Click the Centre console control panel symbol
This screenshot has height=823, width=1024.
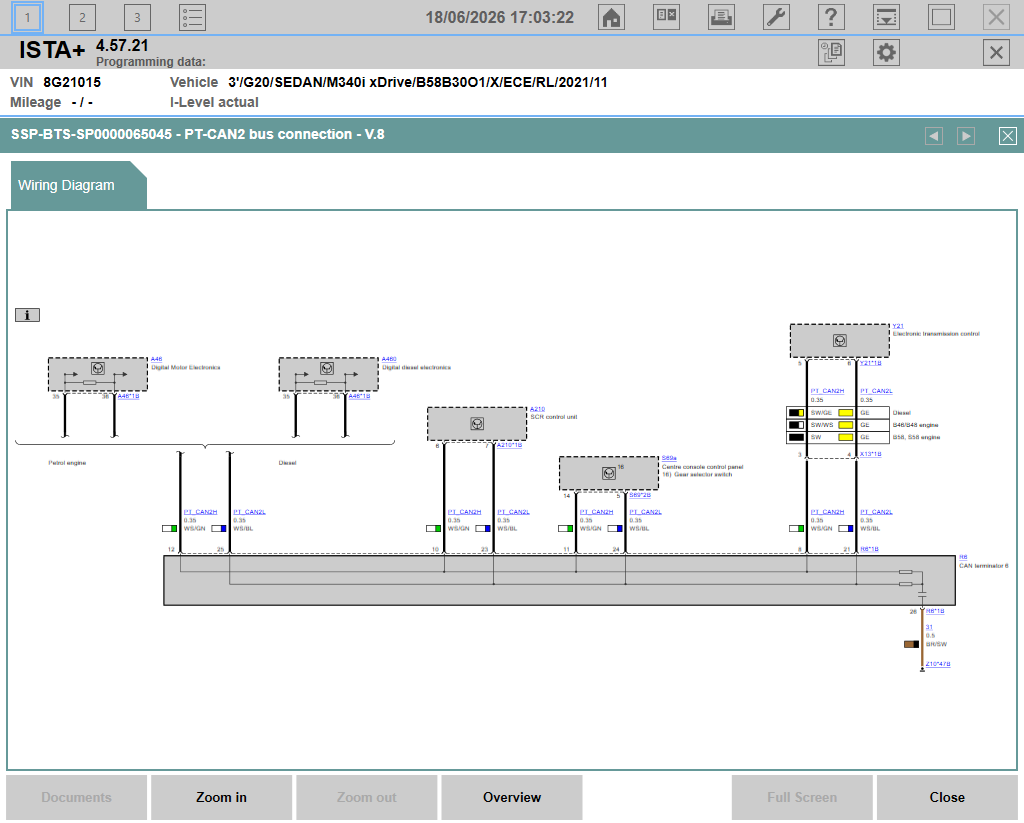[x=609, y=474]
